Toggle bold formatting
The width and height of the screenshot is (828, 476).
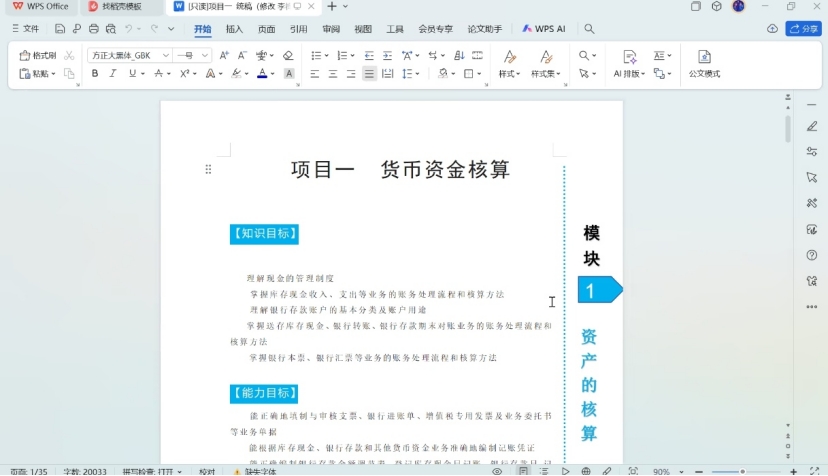95,74
